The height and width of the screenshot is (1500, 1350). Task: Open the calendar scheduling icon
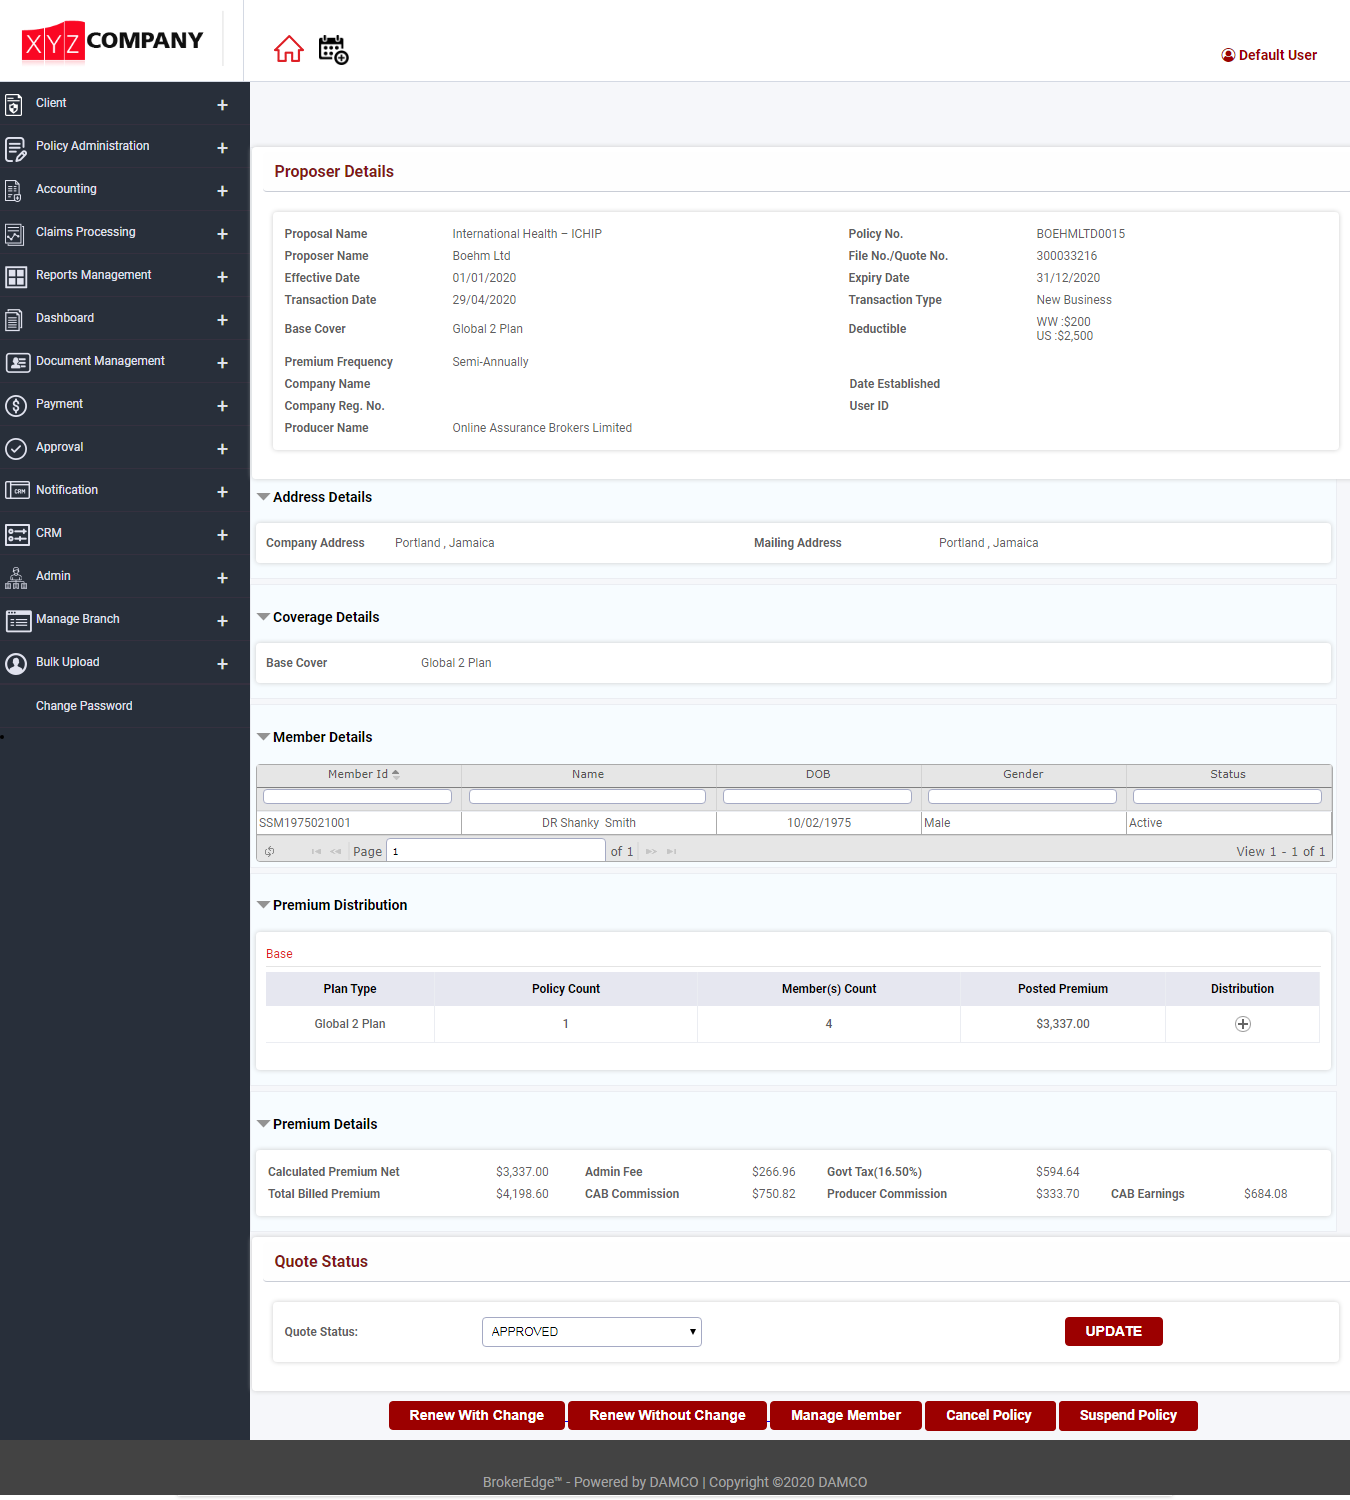tap(333, 49)
